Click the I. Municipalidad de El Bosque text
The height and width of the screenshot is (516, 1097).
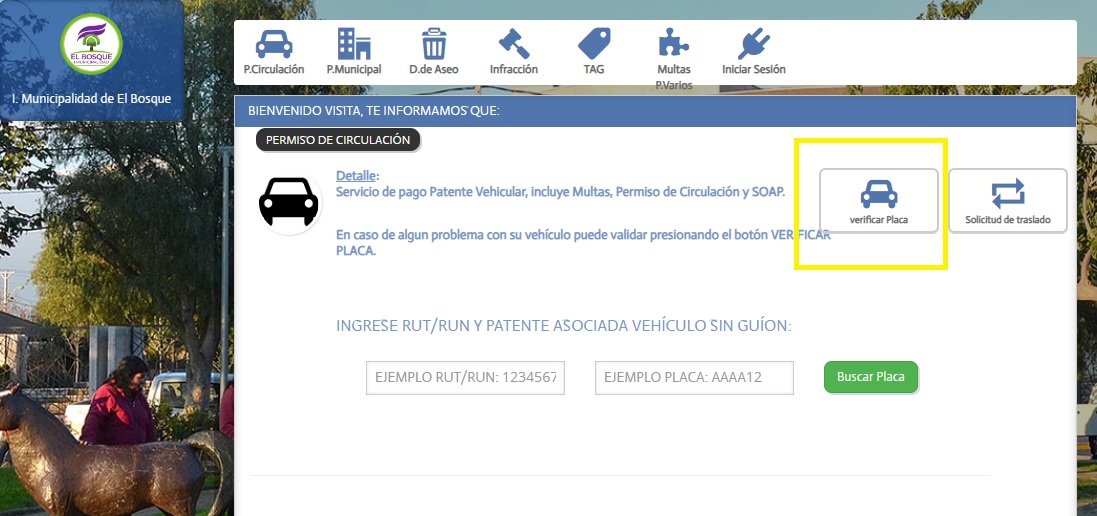click(x=92, y=99)
